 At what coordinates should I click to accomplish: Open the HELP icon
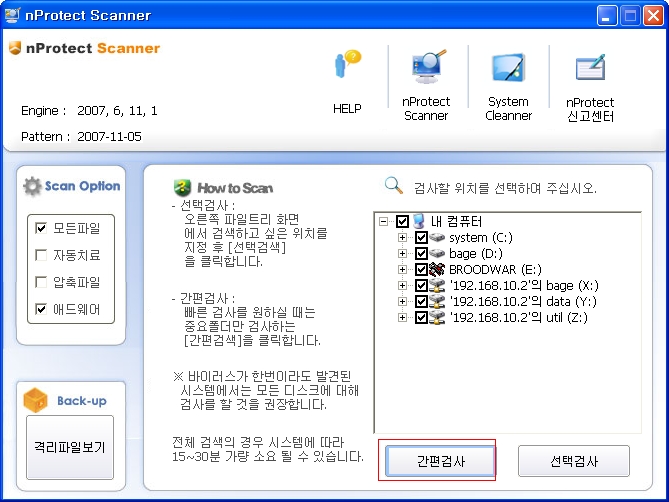click(348, 64)
